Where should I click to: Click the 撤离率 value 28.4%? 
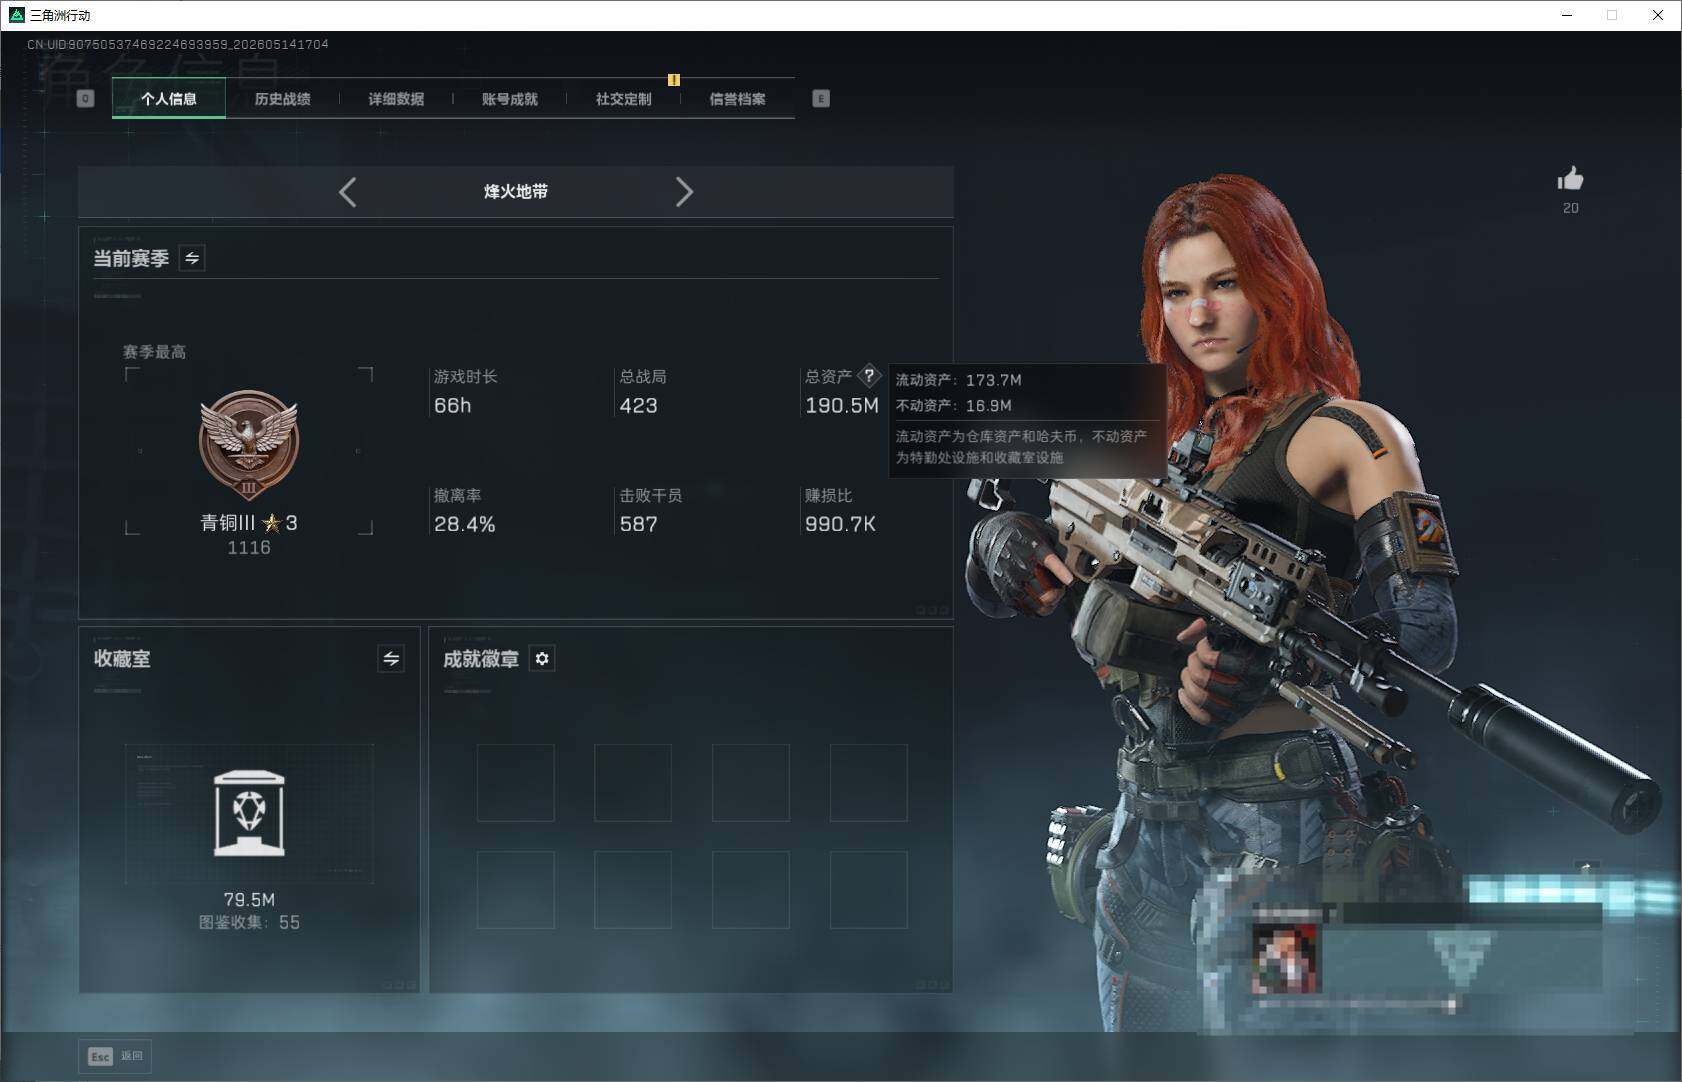464,524
